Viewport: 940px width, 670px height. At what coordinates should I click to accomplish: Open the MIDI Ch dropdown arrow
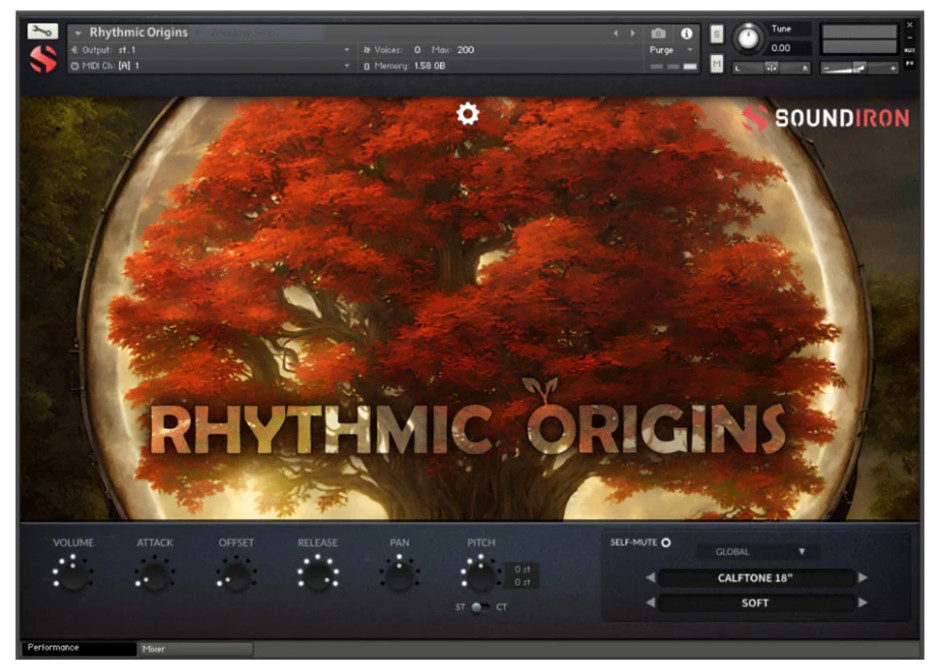347,66
